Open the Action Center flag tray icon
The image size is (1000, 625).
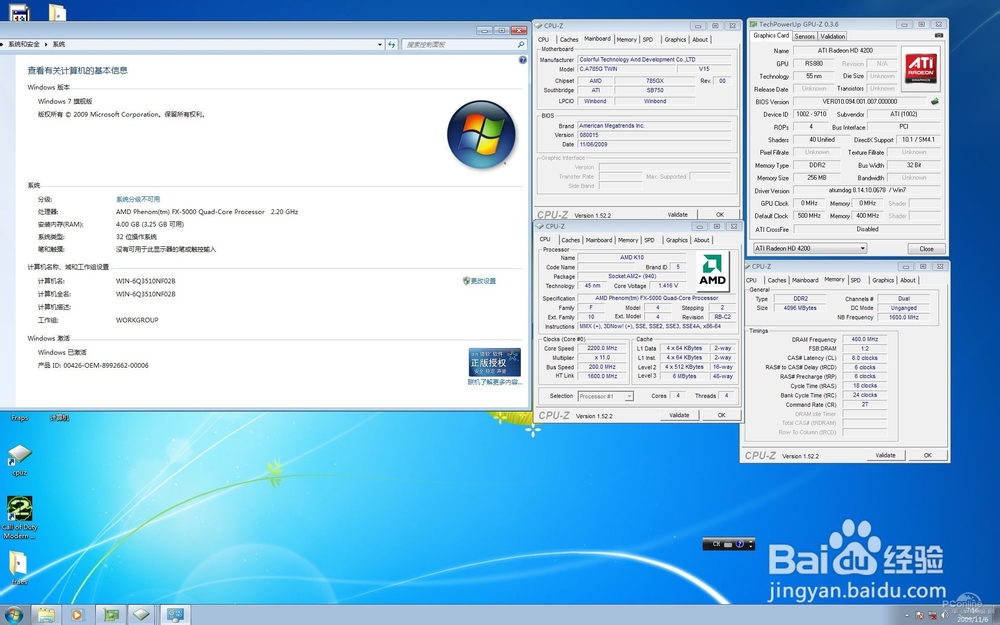click(x=920, y=615)
